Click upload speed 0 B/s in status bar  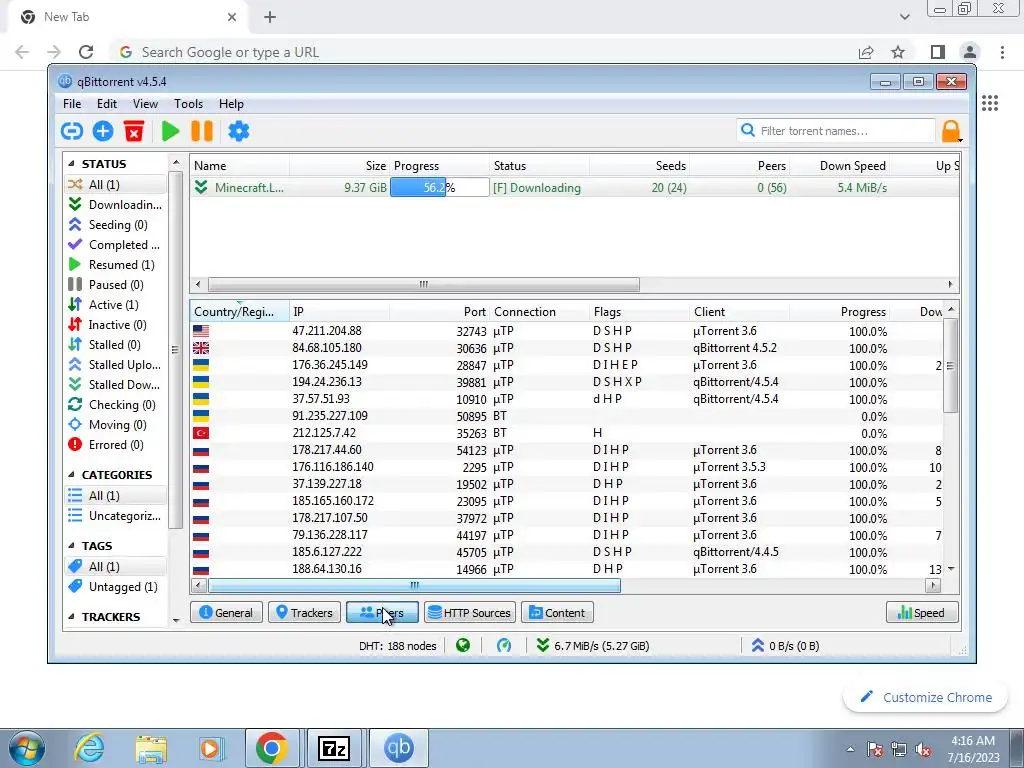[x=786, y=646]
